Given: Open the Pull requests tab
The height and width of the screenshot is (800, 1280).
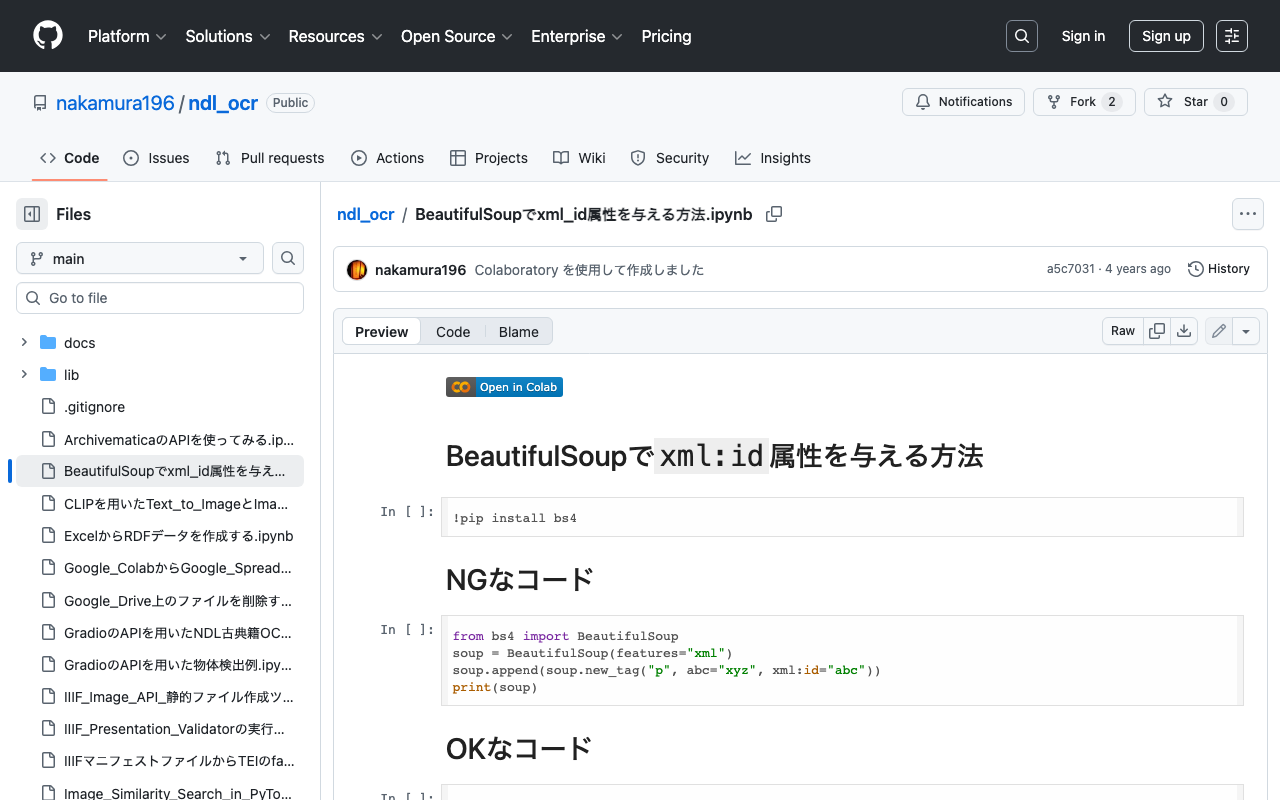Looking at the screenshot, I should [x=270, y=158].
